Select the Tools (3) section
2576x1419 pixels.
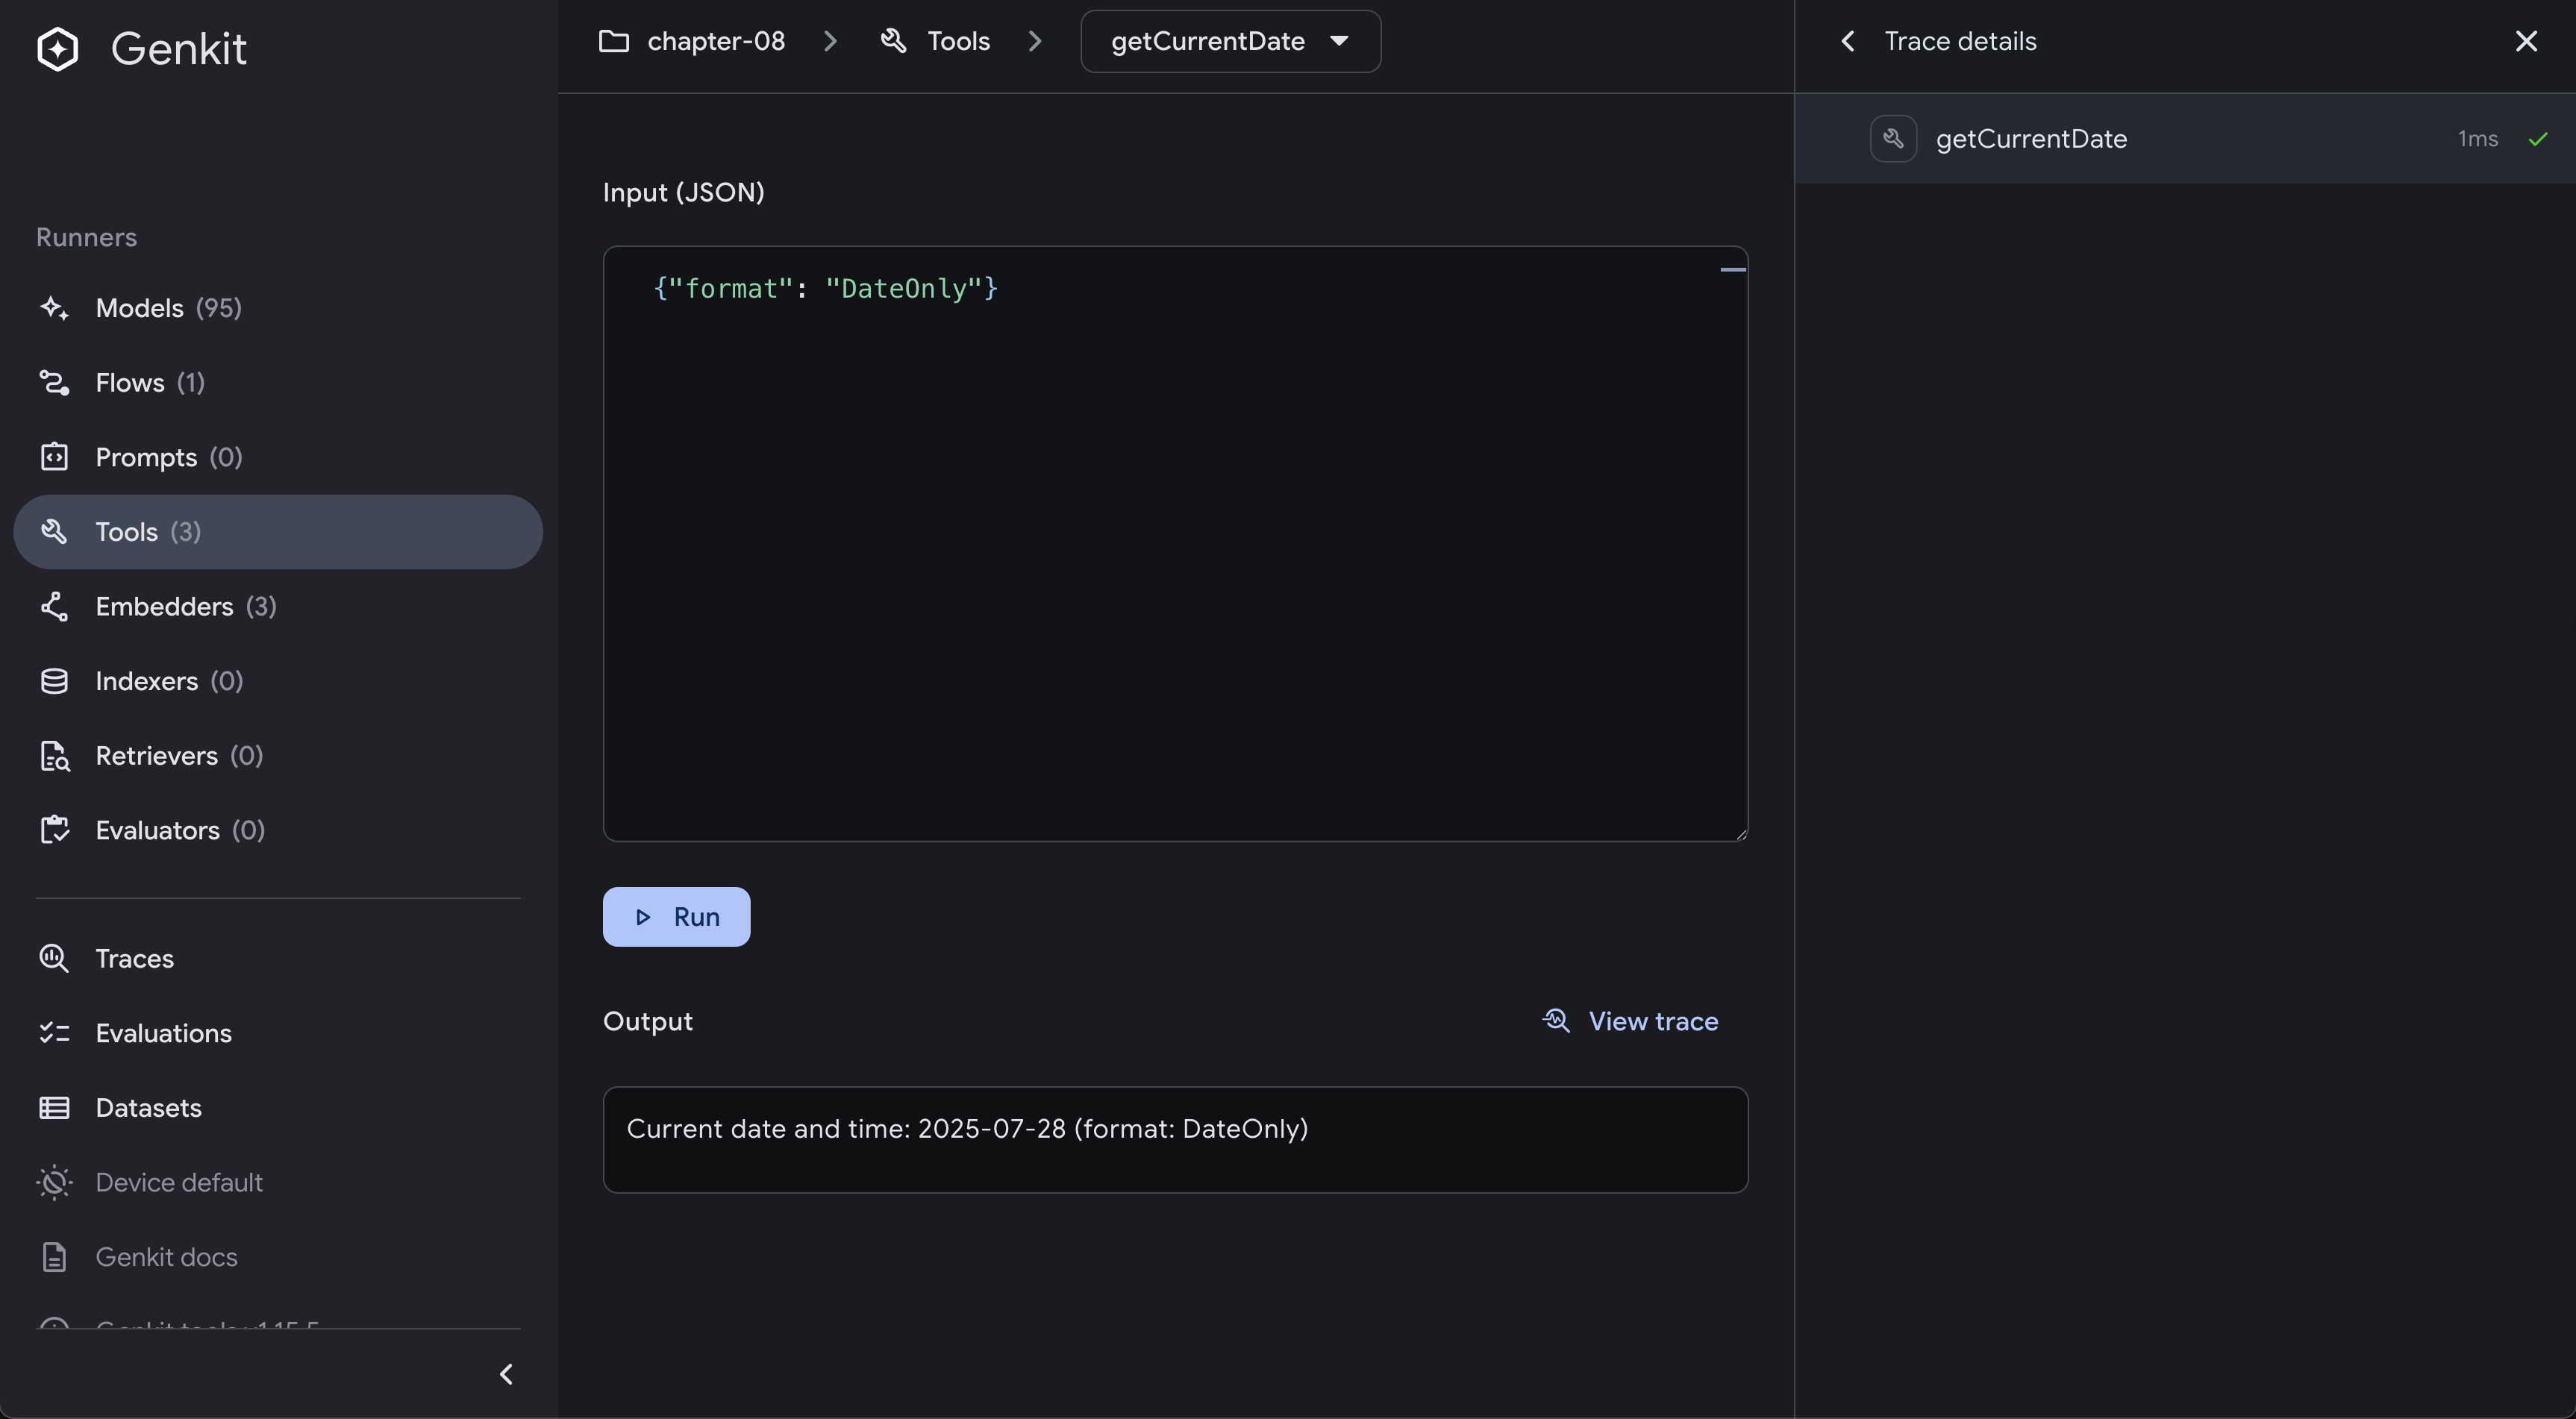tap(278, 532)
